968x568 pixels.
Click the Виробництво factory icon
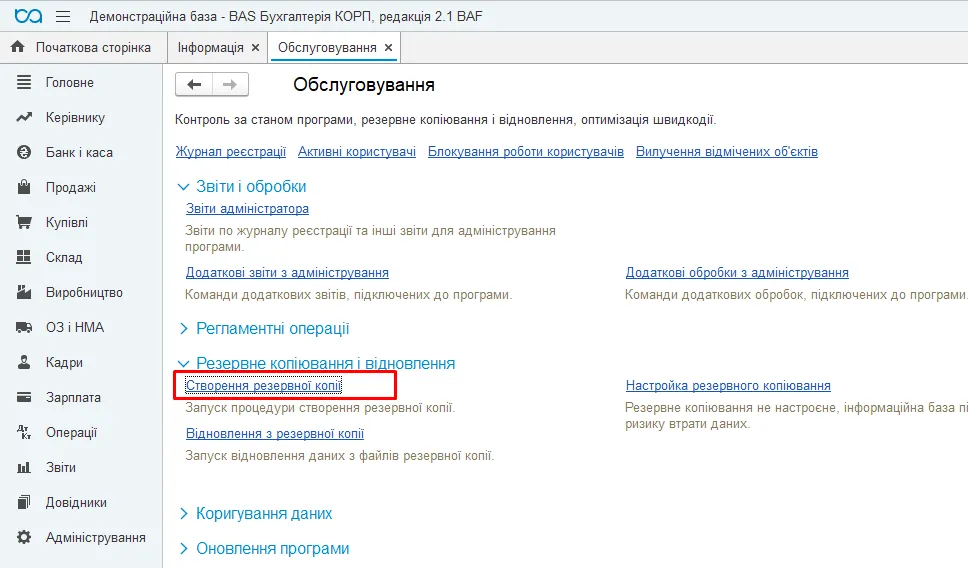point(23,292)
